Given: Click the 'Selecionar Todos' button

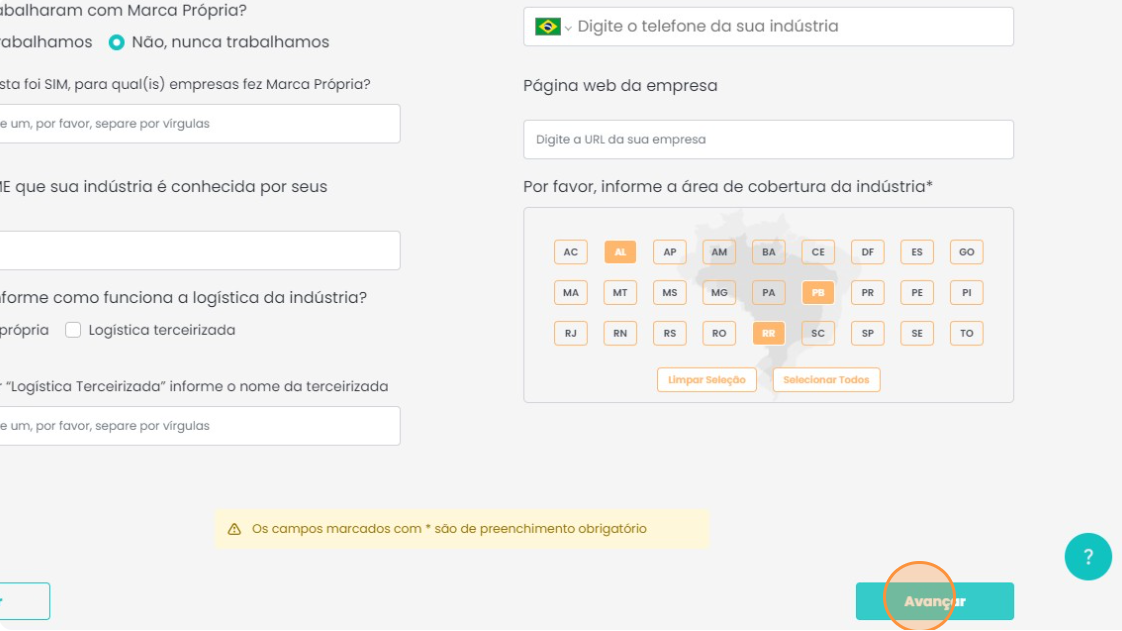Looking at the screenshot, I should (x=826, y=380).
